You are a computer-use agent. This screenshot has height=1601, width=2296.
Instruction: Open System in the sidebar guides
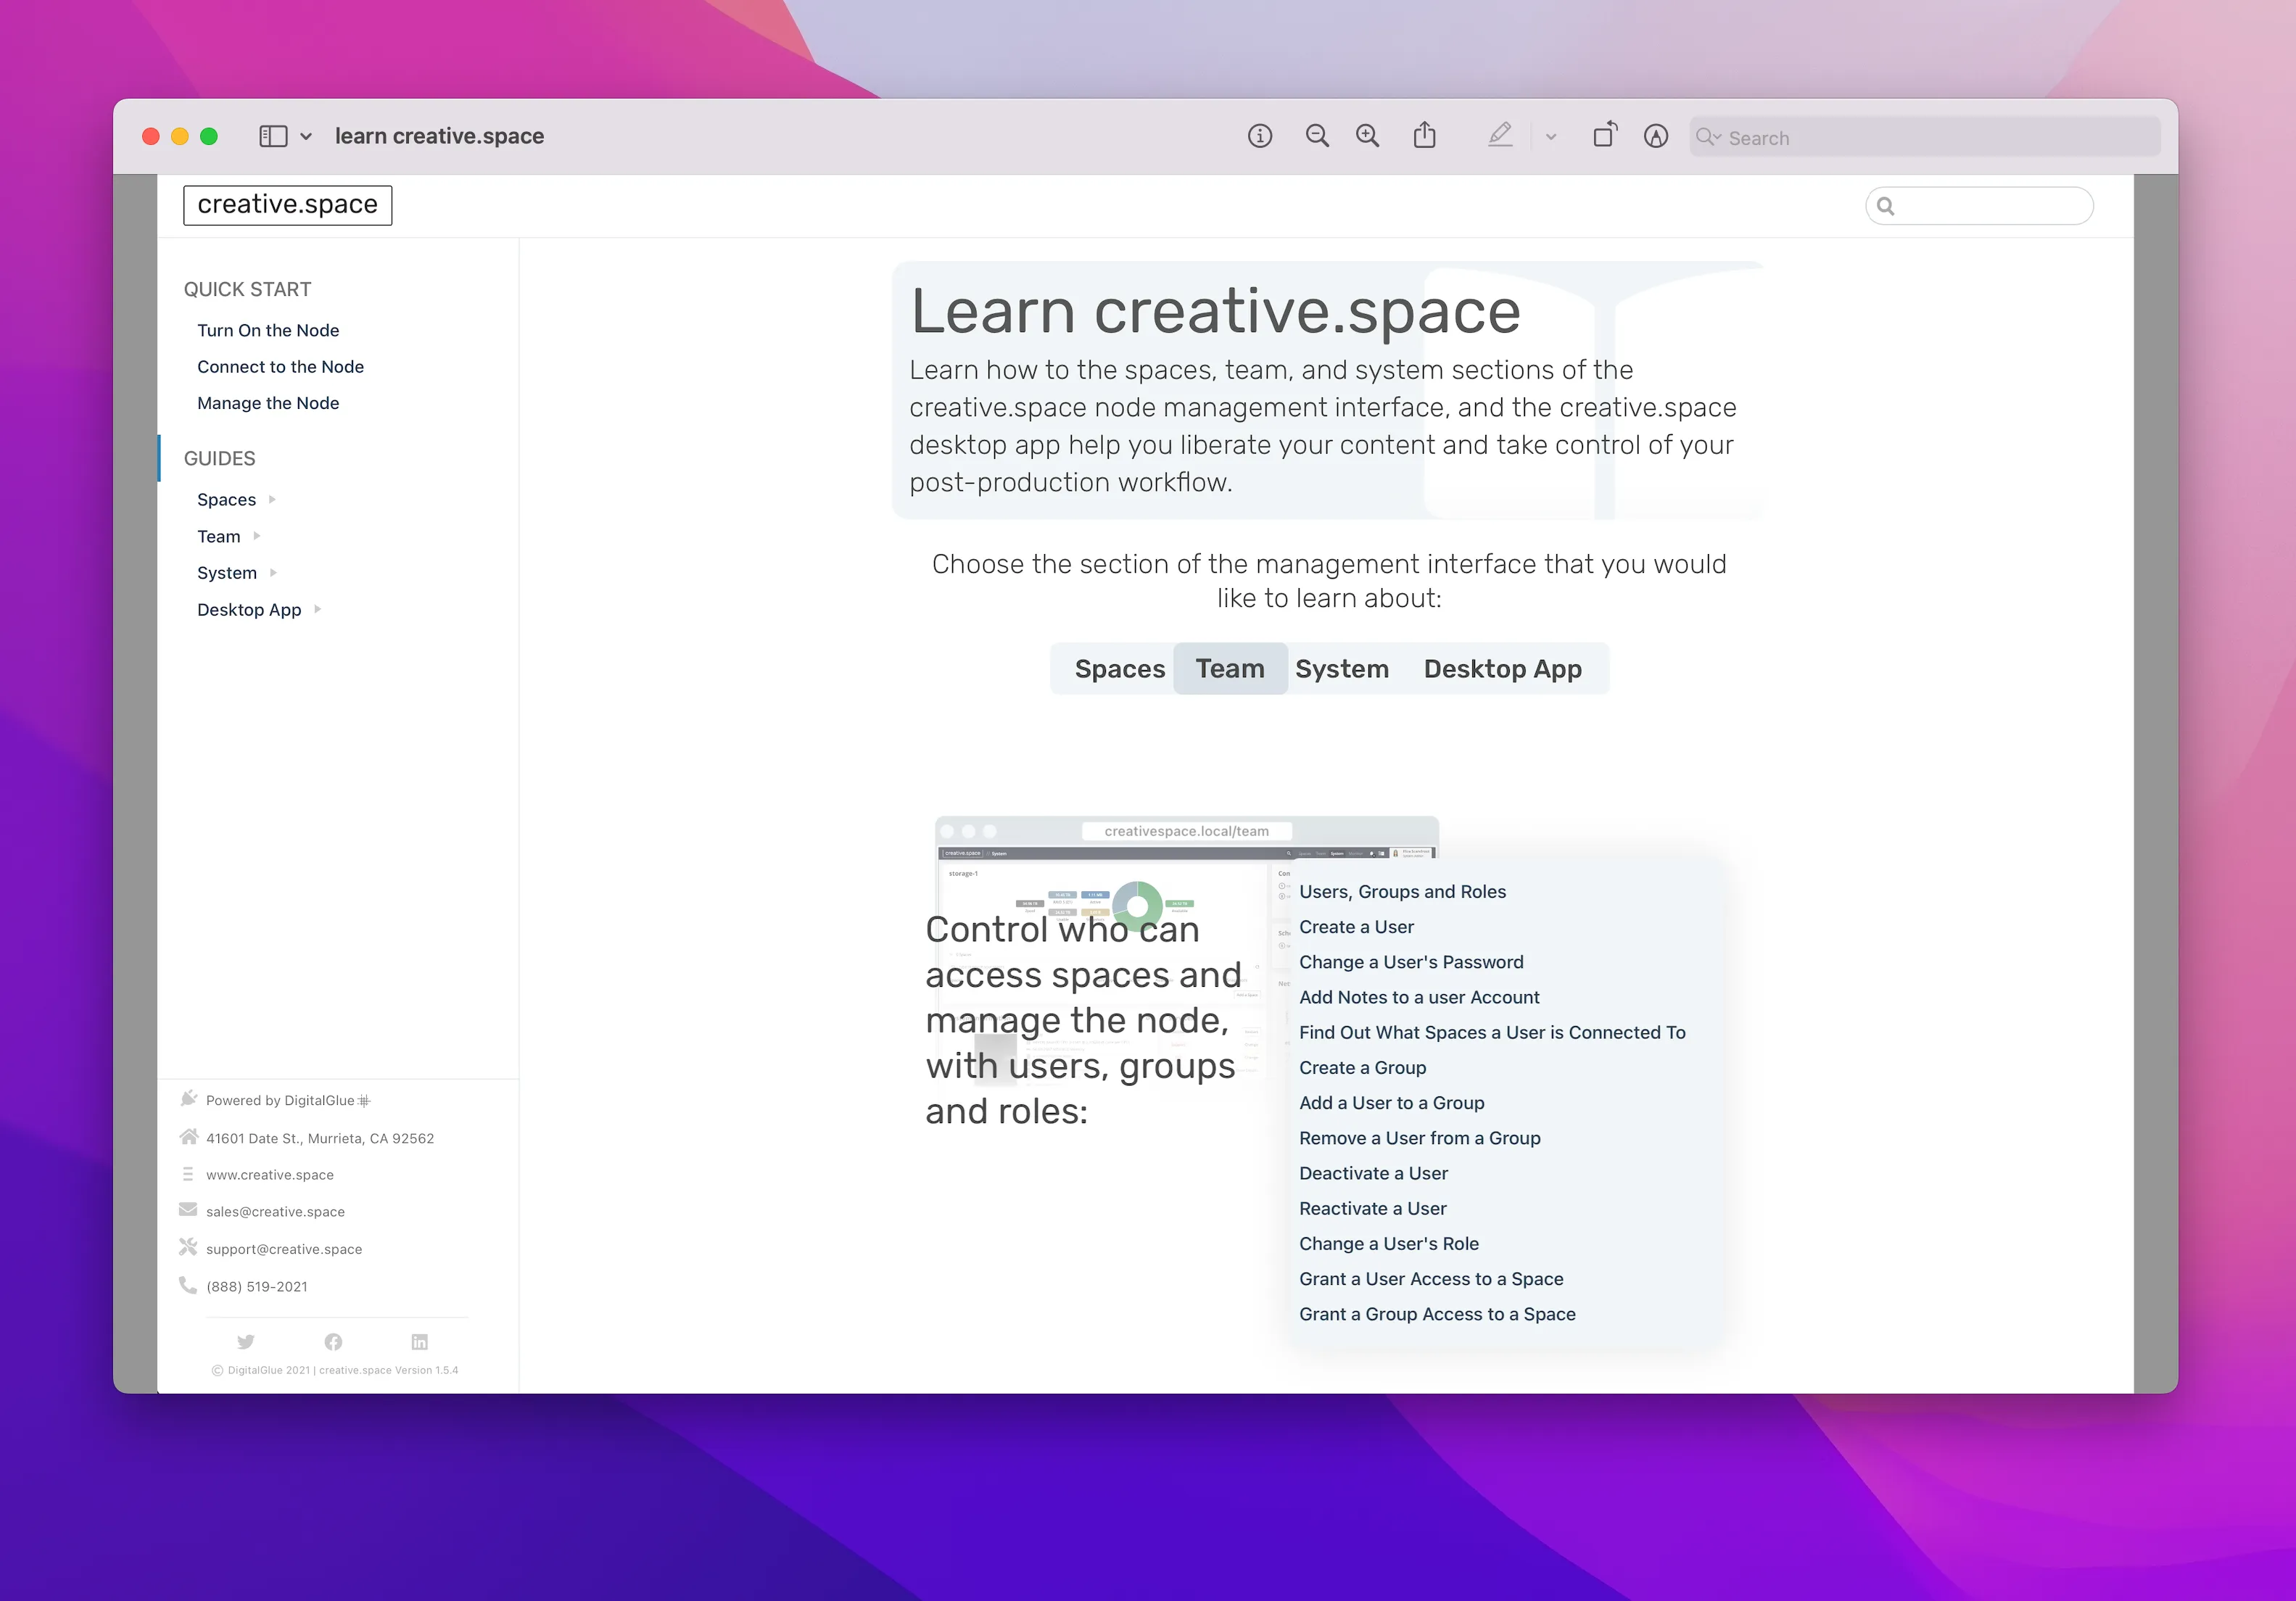pyautogui.click(x=227, y=573)
